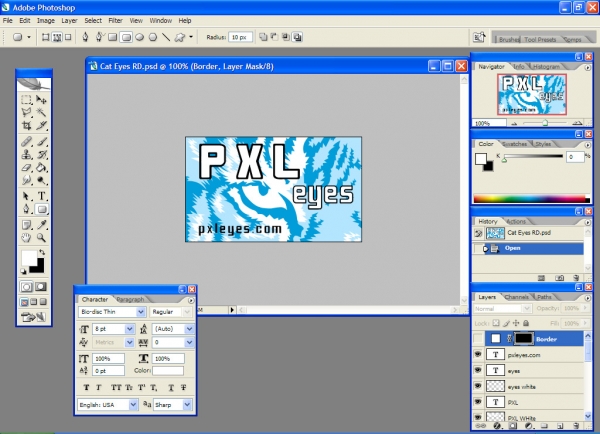Select the Paint Bucket tool
600x434 pixels.
tap(41, 167)
